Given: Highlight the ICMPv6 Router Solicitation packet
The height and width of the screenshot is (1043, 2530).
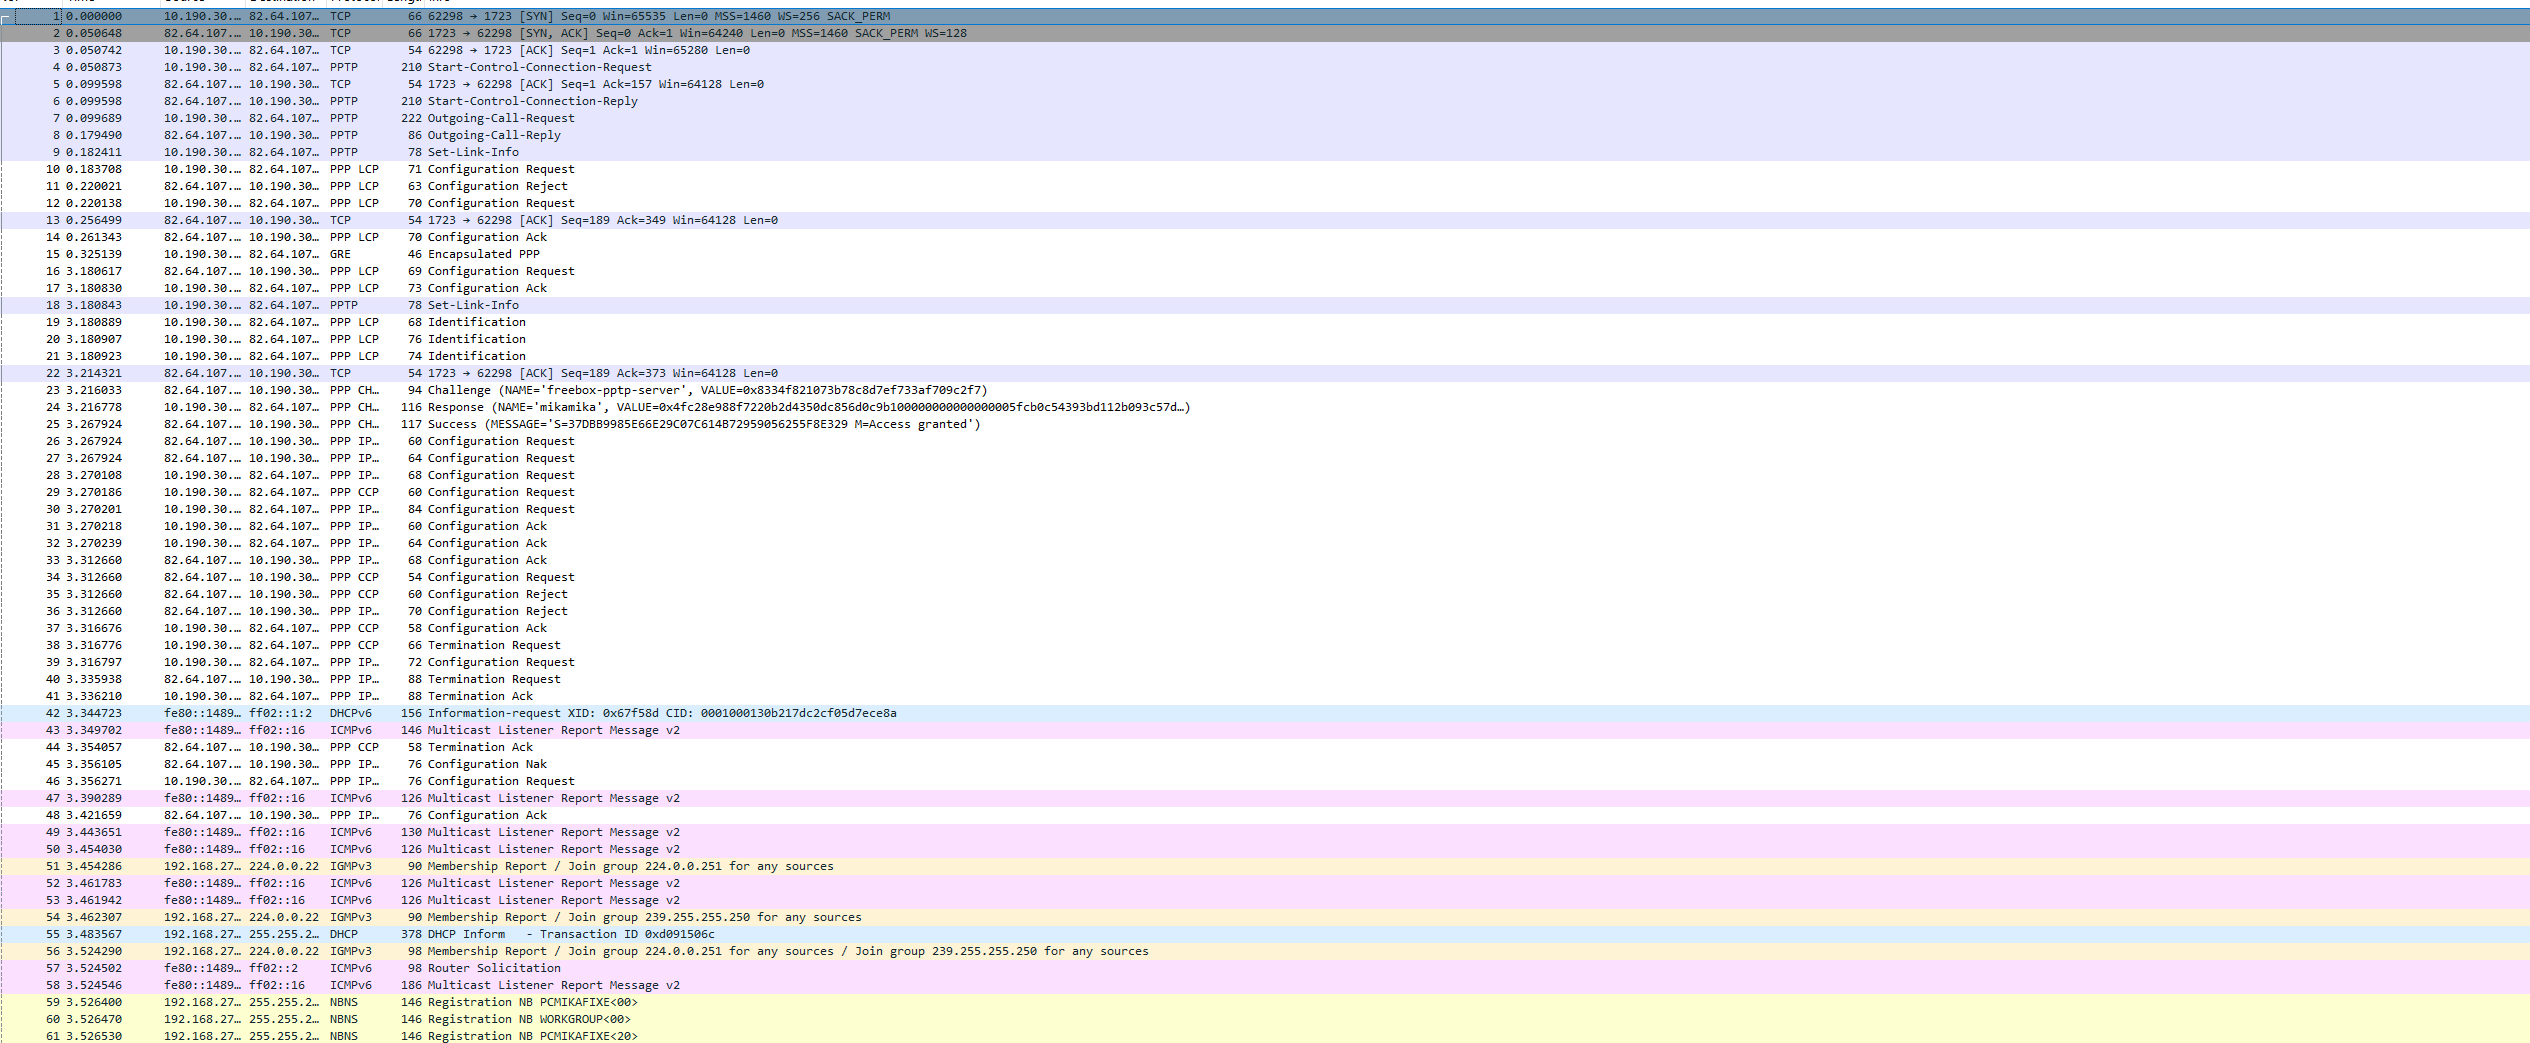Looking at the screenshot, I should 494,968.
